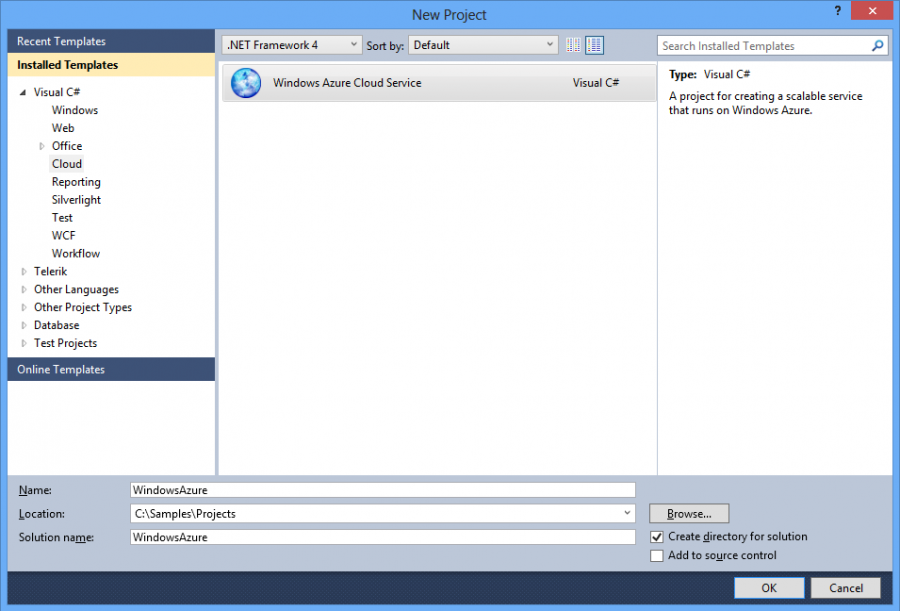
Task: Select the Office template category
Action: [x=67, y=146]
